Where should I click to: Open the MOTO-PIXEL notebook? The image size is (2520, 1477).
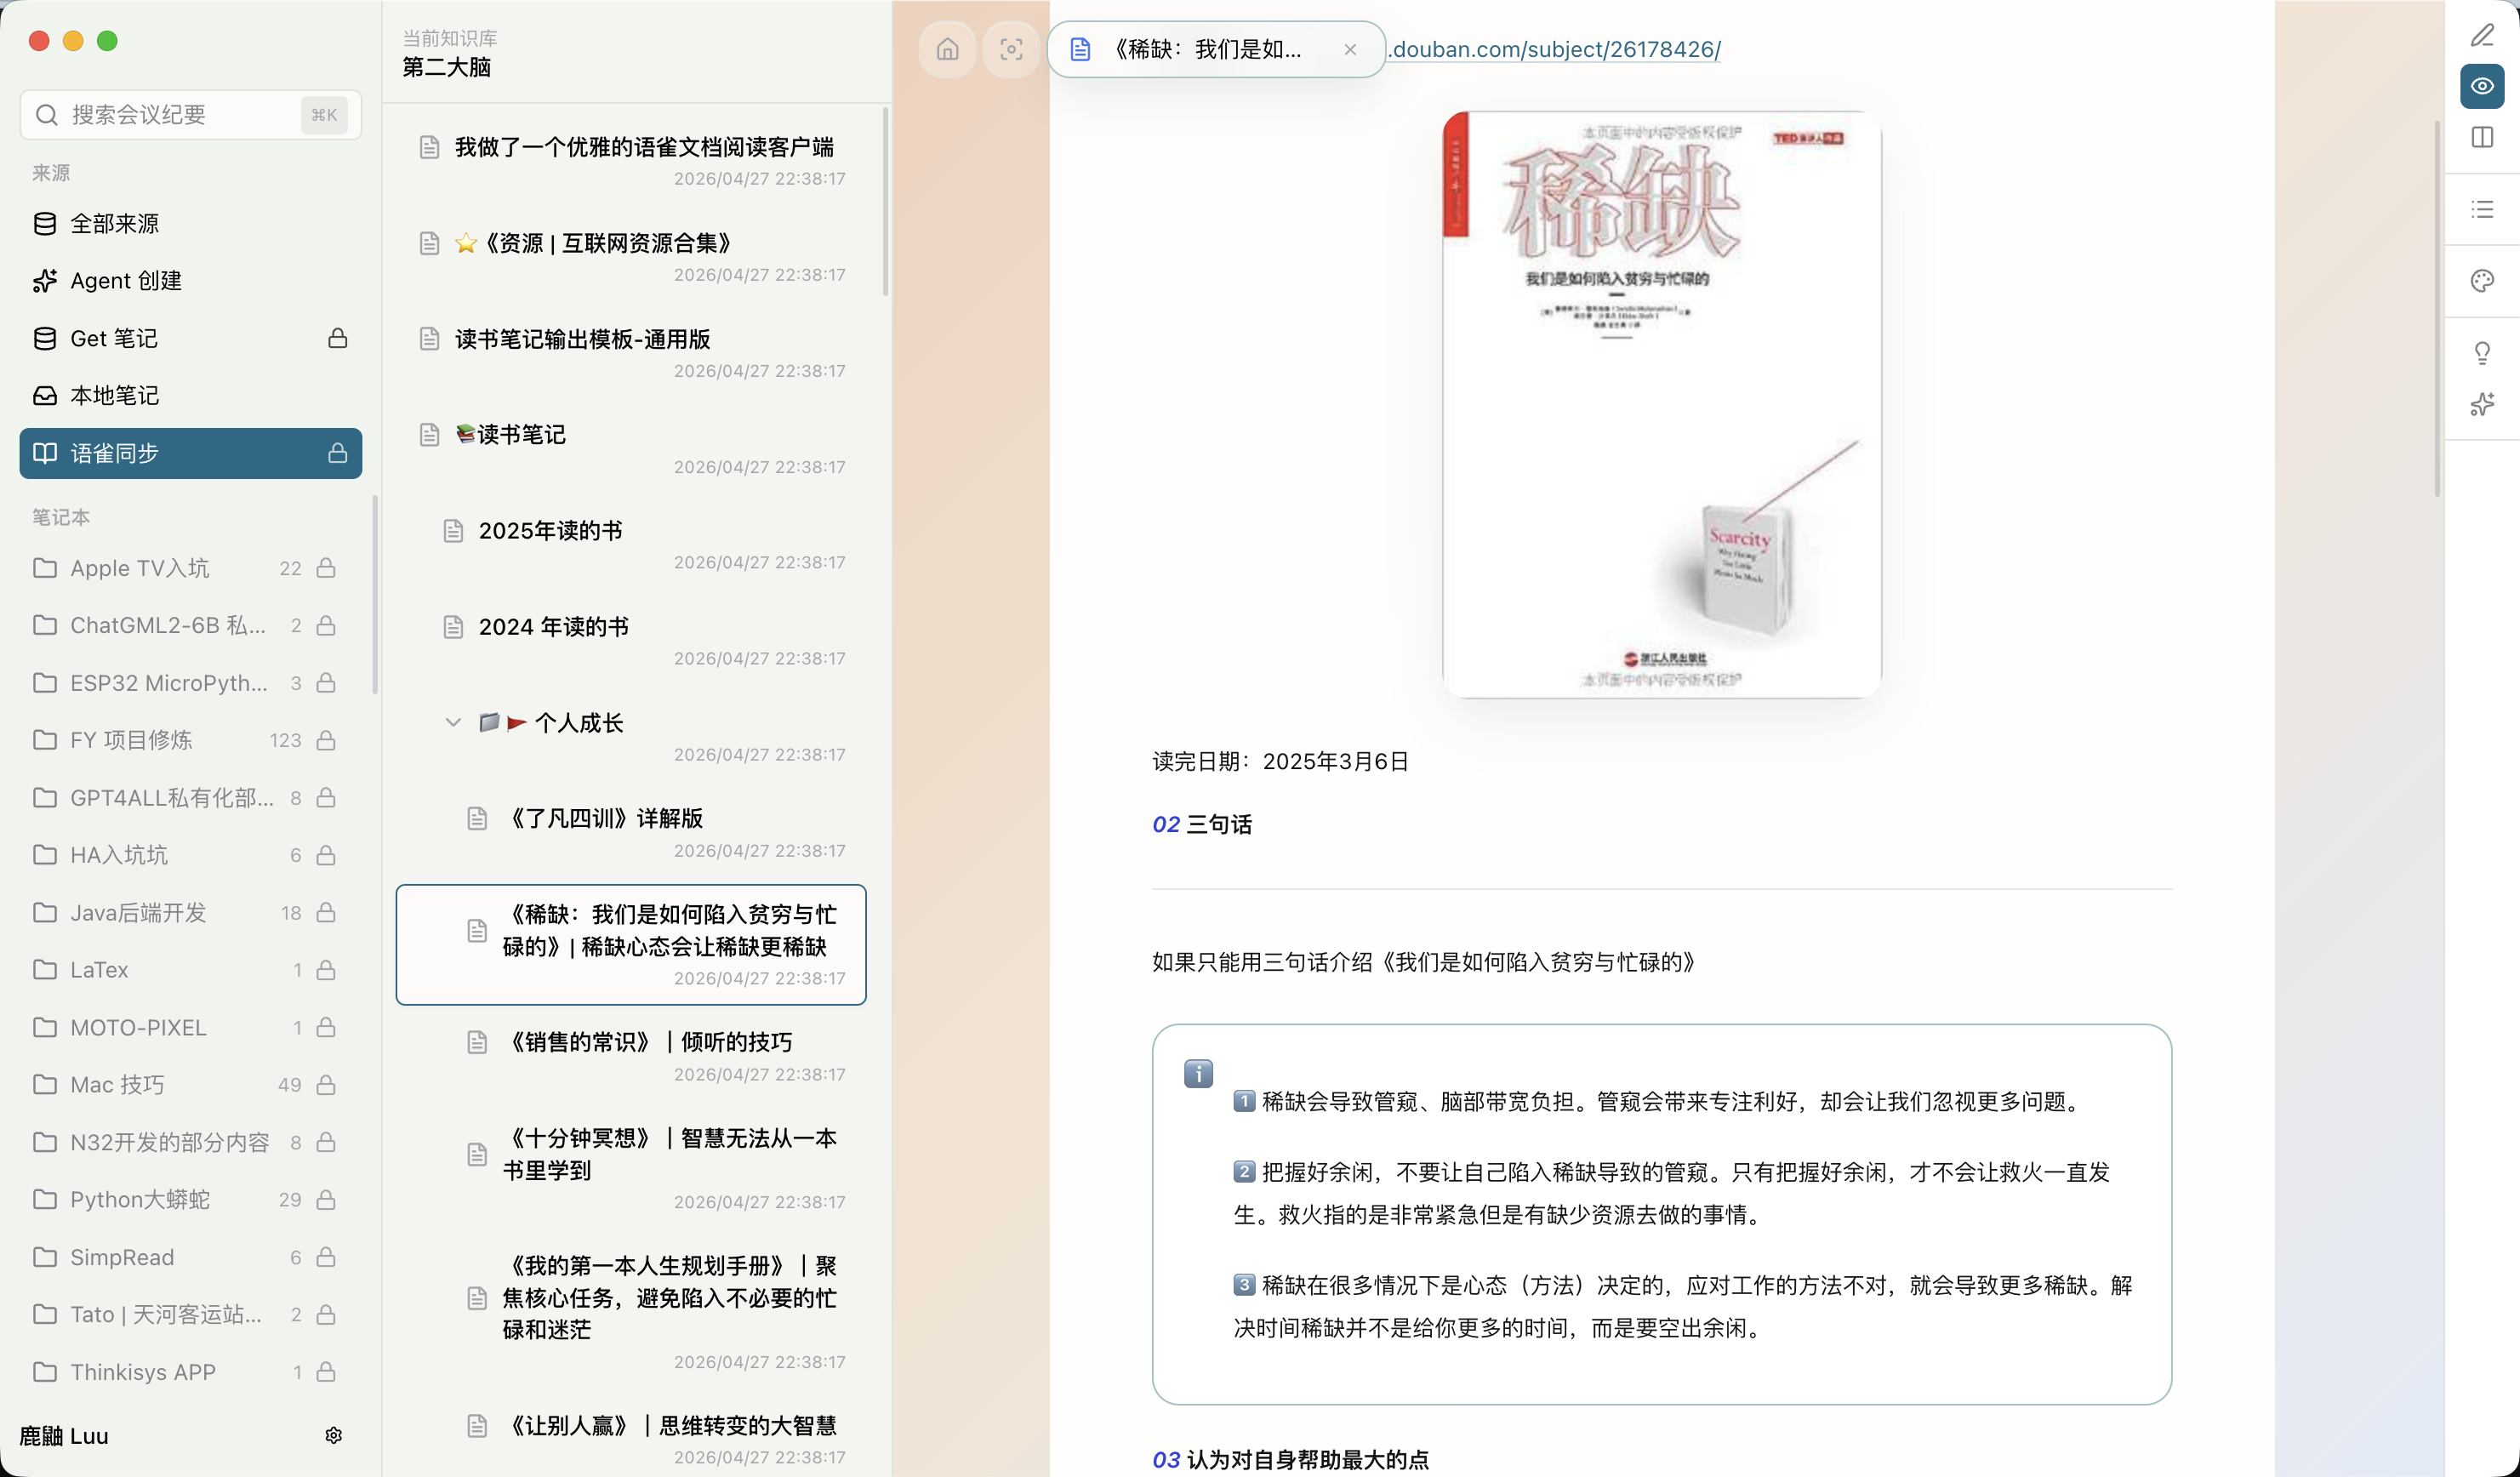(x=185, y=1028)
